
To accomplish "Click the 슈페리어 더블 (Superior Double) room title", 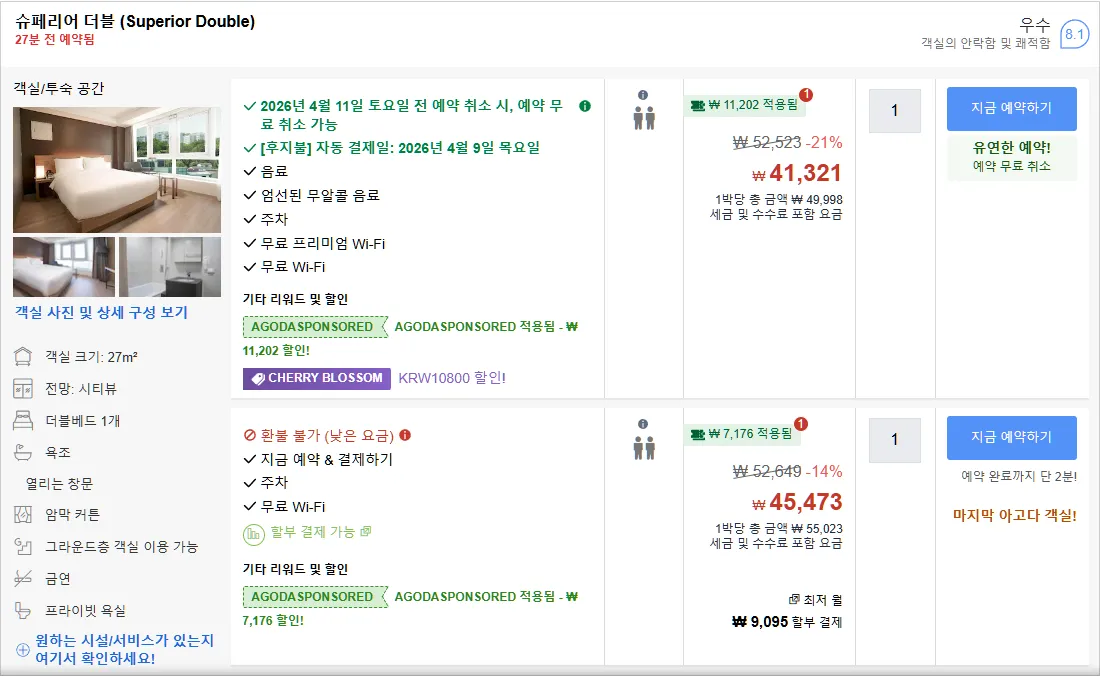I will [135, 21].
